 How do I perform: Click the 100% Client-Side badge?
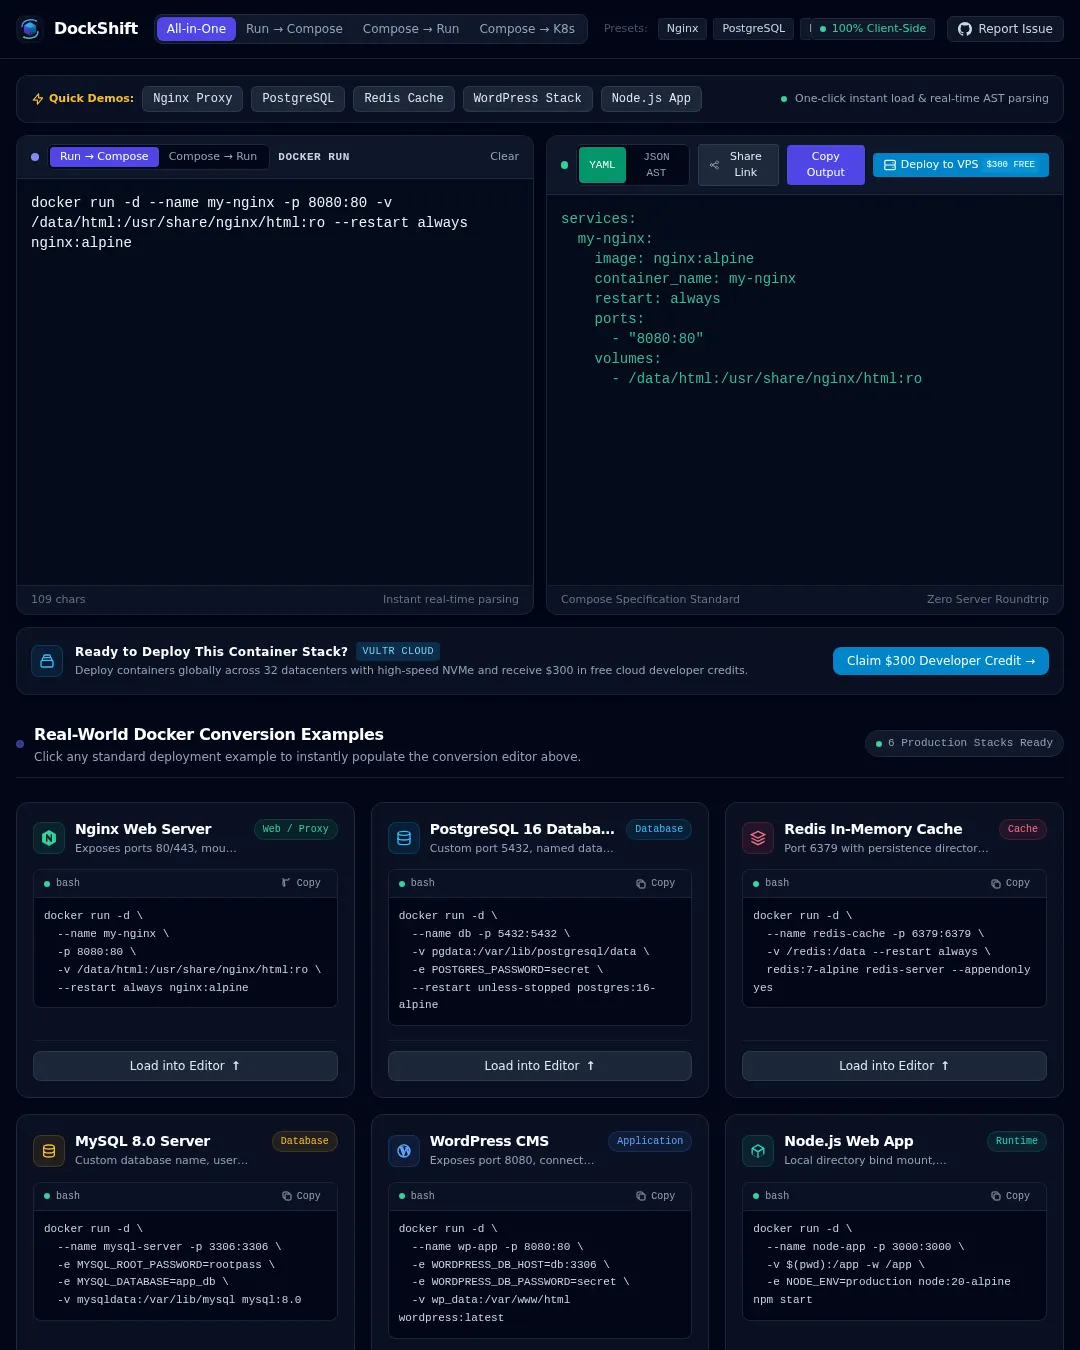tap(872, 29)
